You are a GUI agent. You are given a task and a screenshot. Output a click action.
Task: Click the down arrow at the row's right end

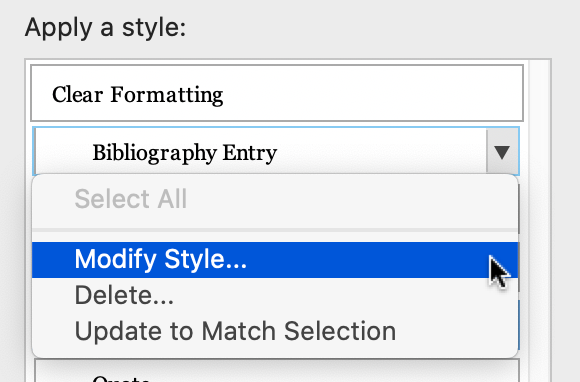pos(503,151)
